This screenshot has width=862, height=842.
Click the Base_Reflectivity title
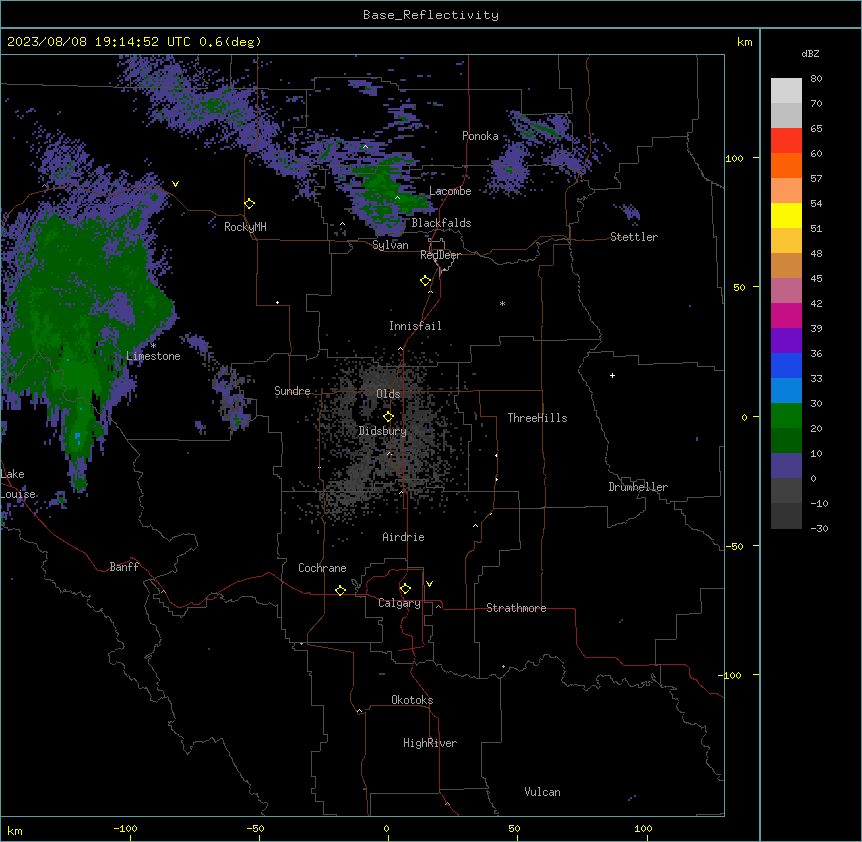tap(431, 15)
